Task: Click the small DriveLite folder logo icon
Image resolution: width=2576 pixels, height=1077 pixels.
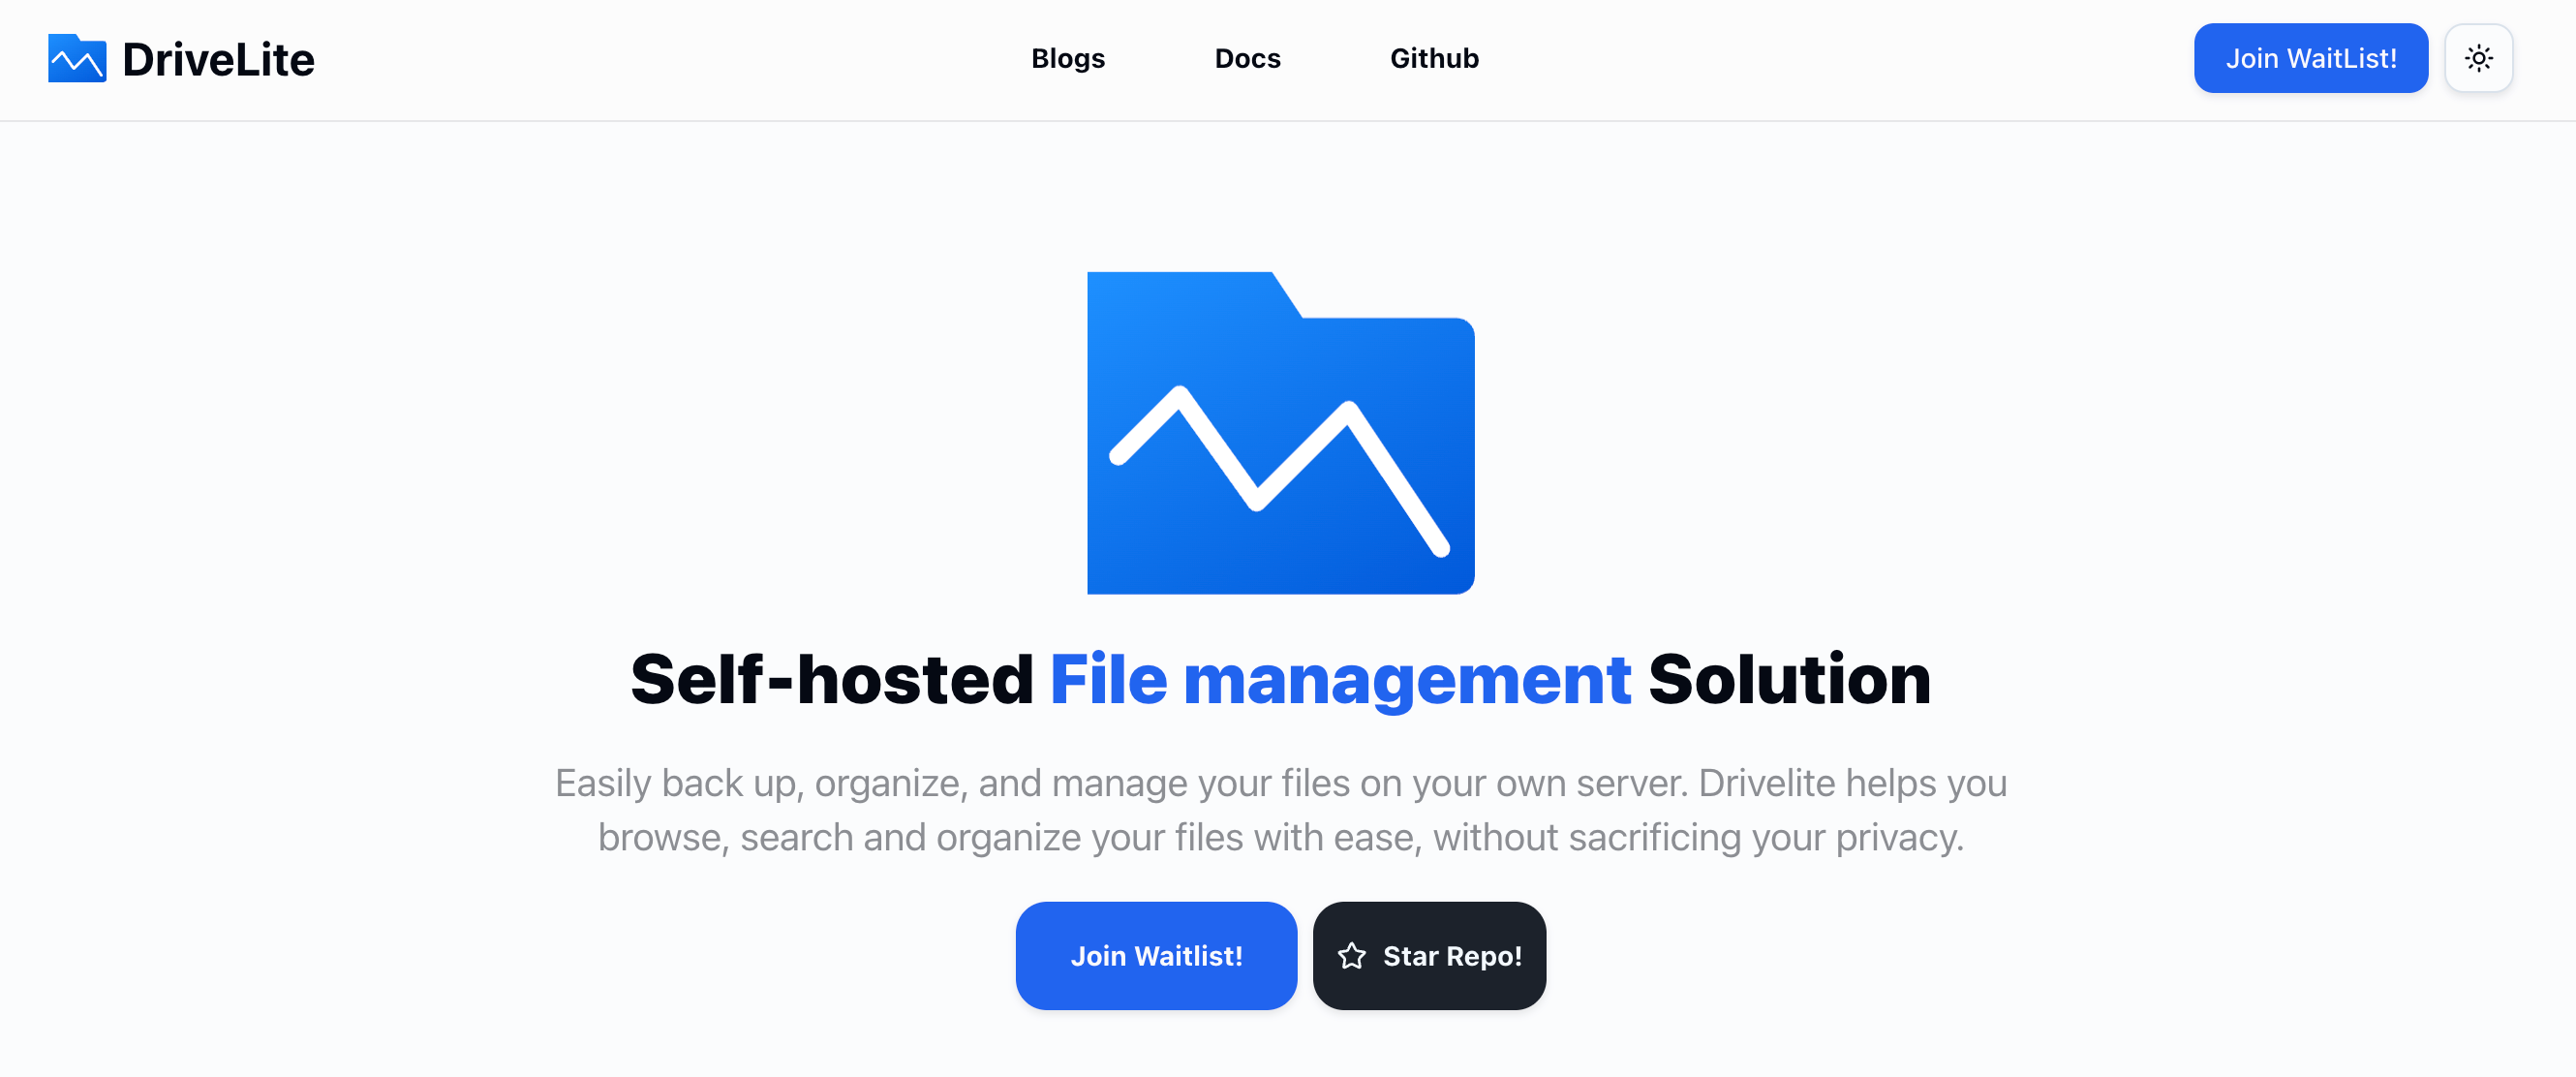Action: point(77,58)
